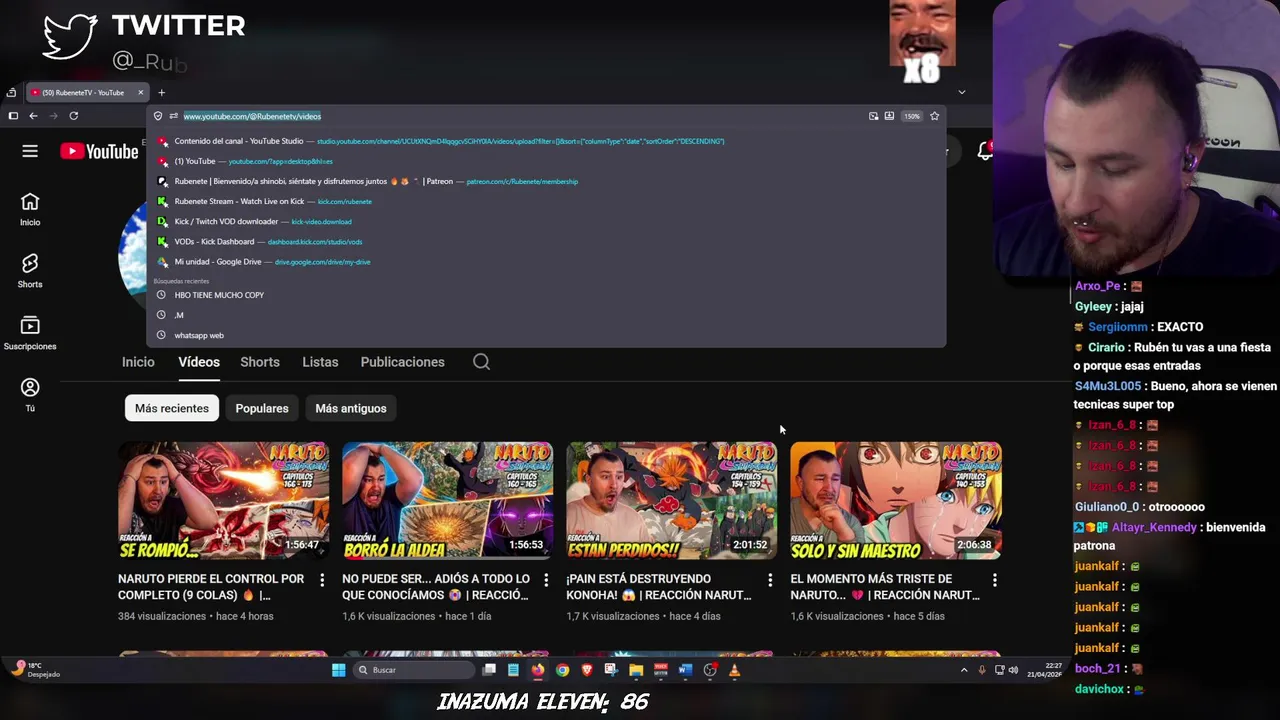The image size is (1280, 720).
Task: Switch to the Publicaciones channel tab
Action: tap(403, 362)
